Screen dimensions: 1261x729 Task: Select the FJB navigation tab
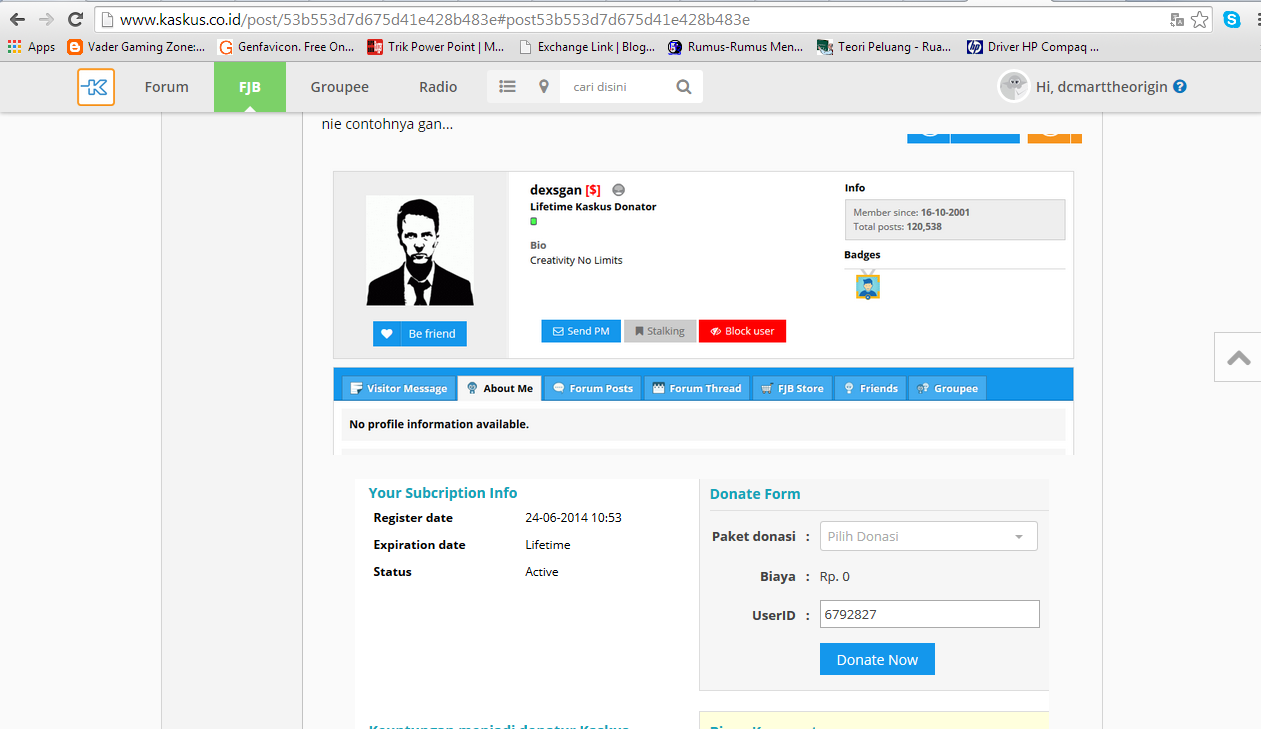250,87
